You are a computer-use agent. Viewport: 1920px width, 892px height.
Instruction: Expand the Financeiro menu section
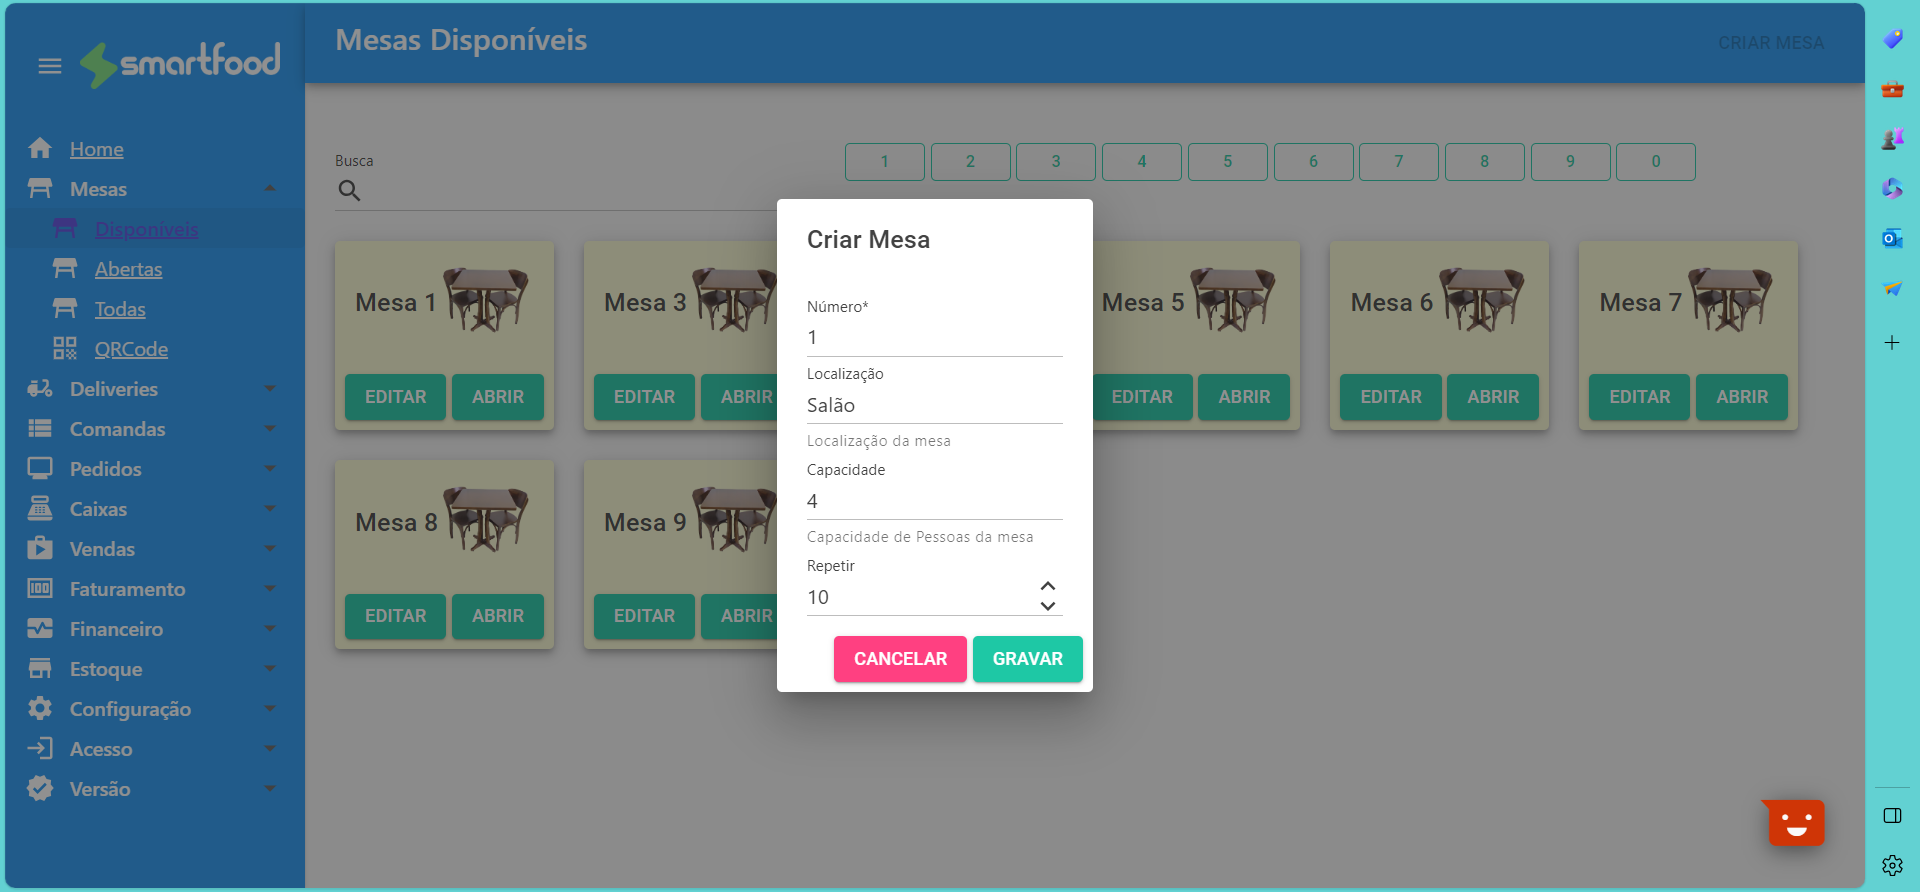pyautogui.click(x=270, y=629)
